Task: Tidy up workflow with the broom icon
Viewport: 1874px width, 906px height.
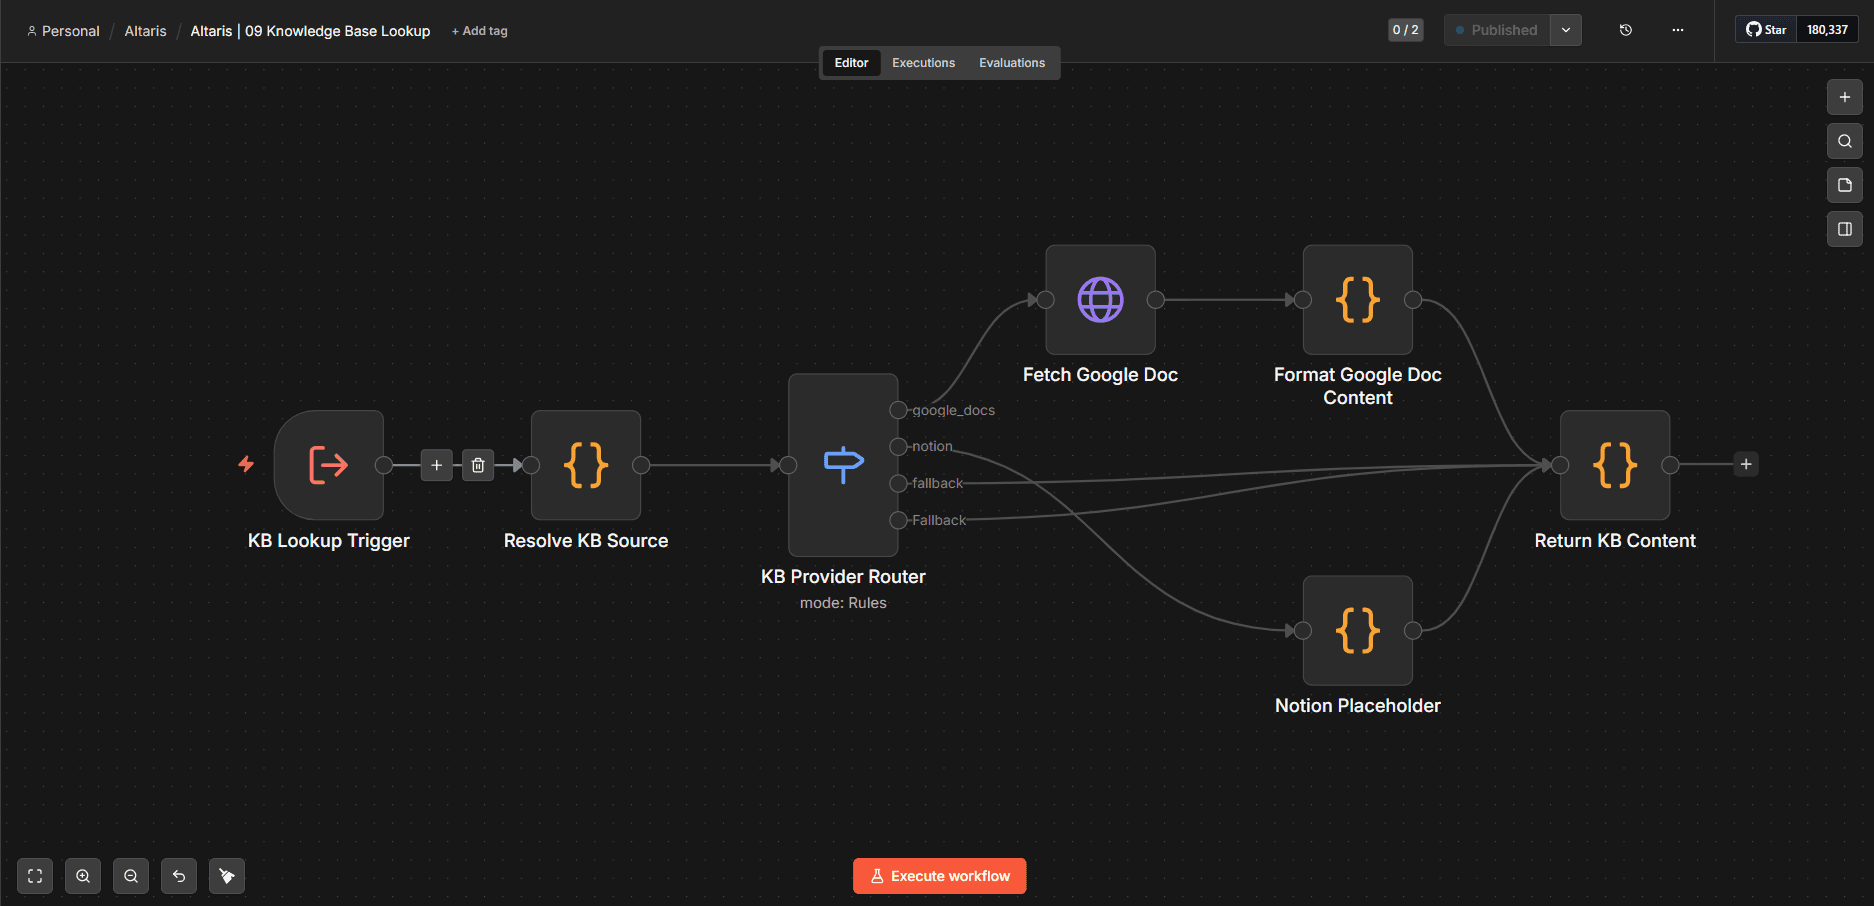Action: pos(227,875)
